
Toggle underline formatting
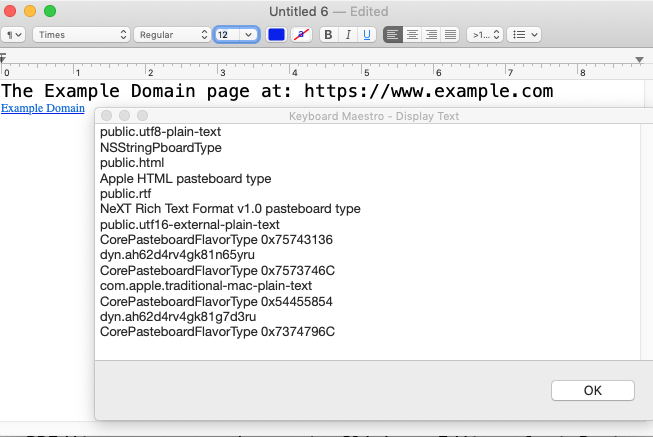click(x=367, y=35)
